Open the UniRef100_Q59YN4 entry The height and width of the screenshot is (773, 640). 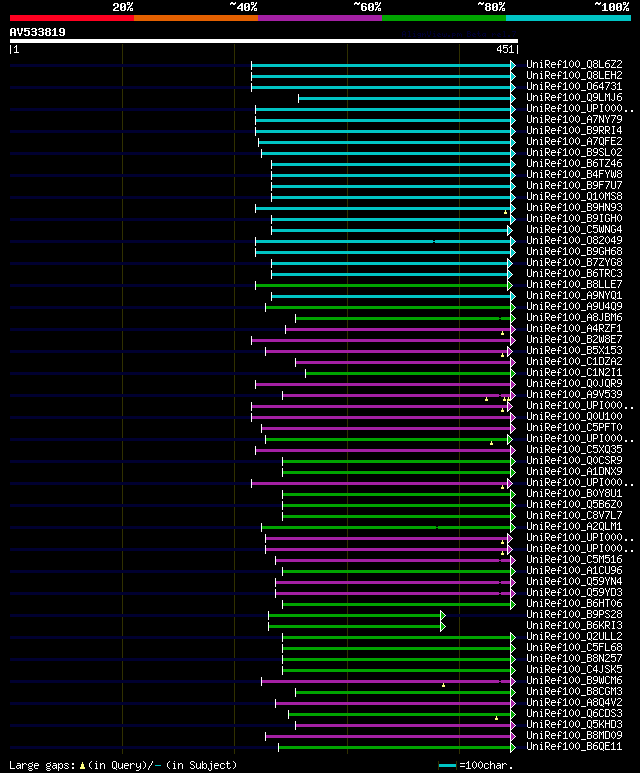[x=574, y=582]
